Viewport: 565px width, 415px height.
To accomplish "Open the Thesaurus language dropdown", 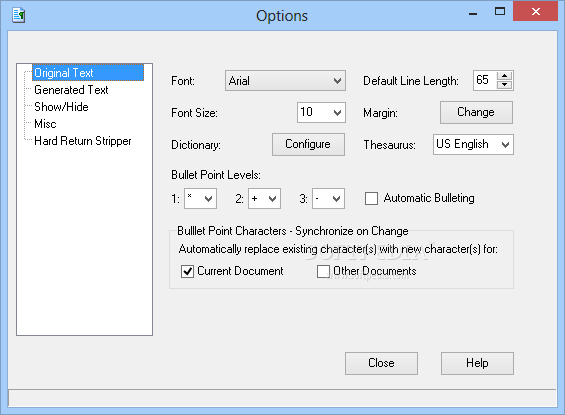I will pos(473,144).
